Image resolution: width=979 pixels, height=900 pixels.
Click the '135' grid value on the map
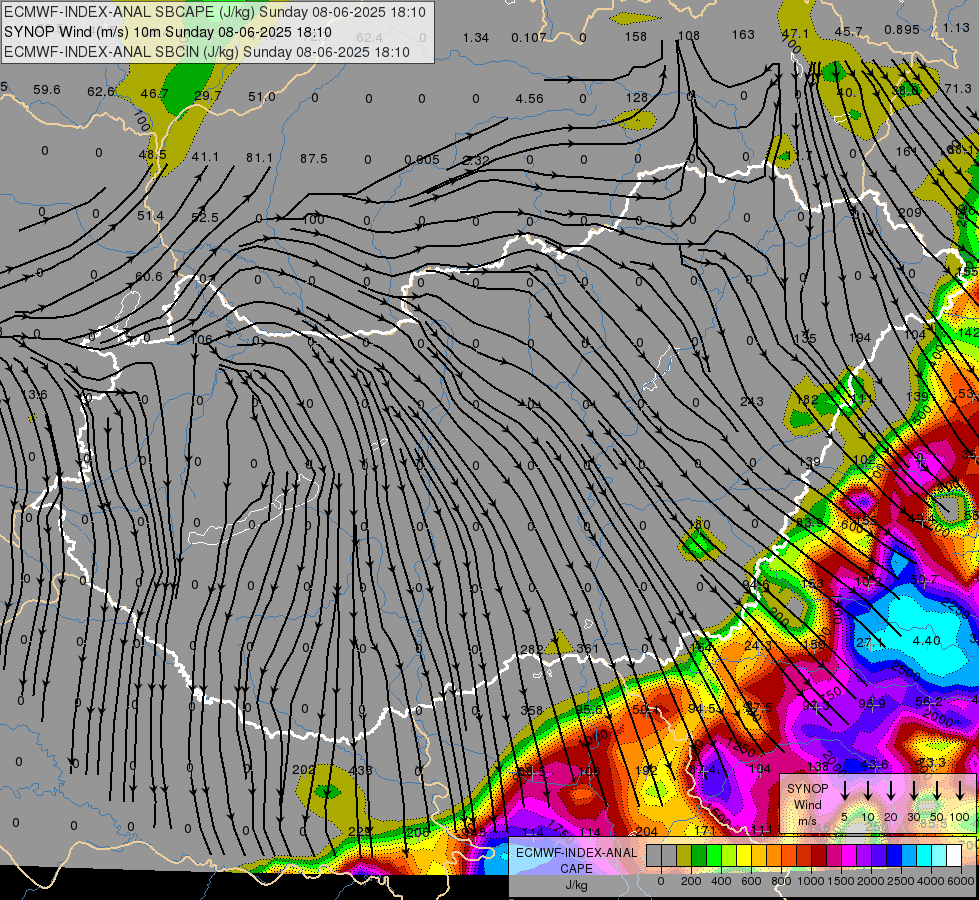tap(805, 338)
